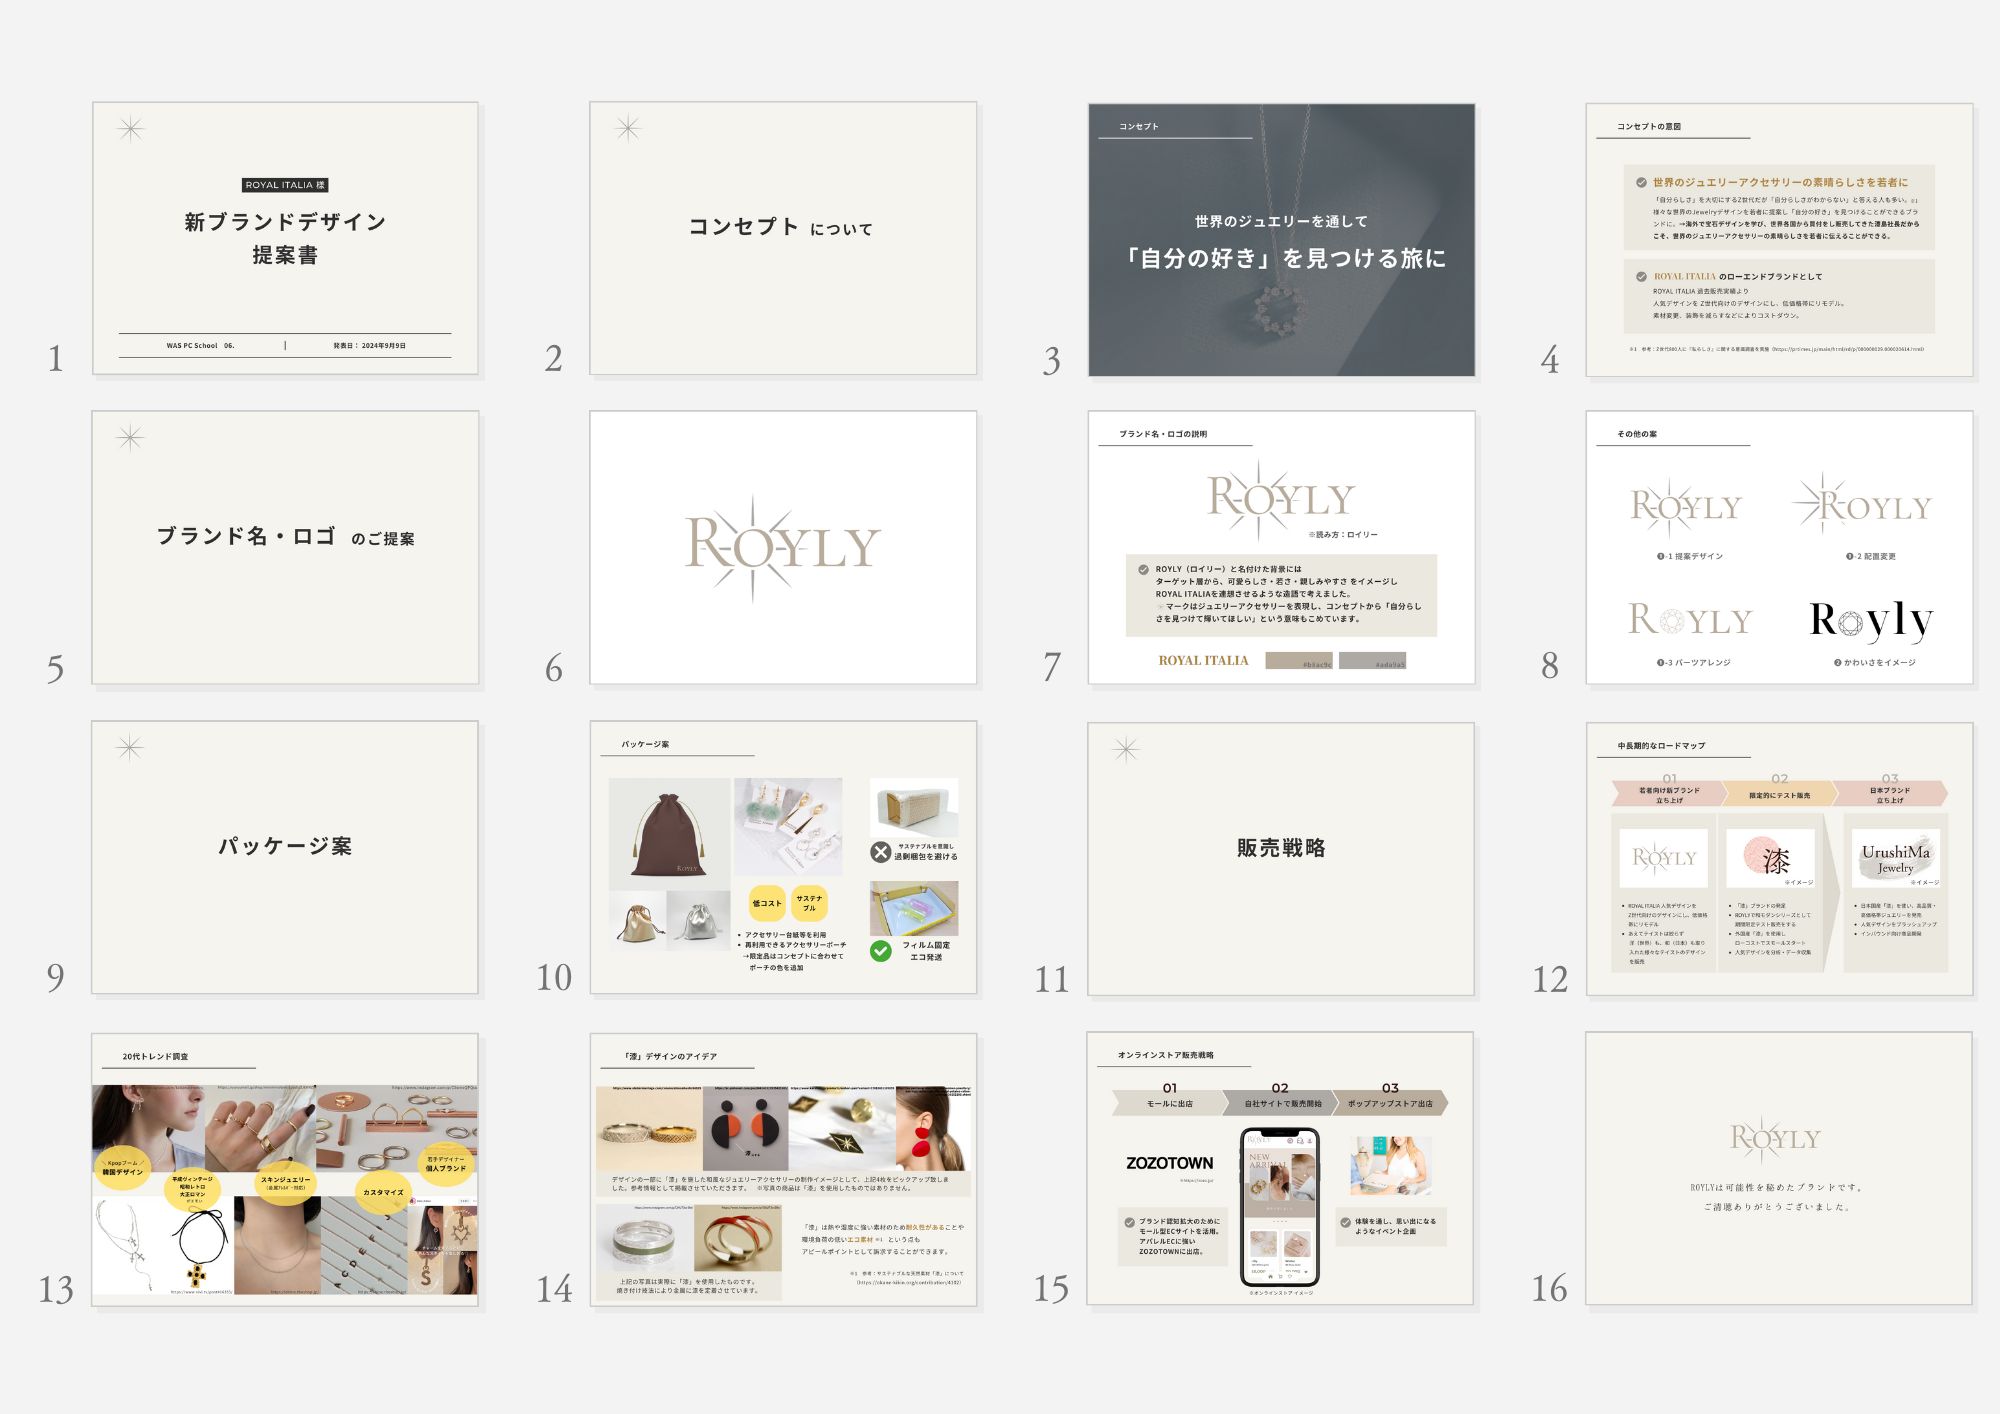Click the yellow 韓国デザイン badge

click(x=122, y=1167)
